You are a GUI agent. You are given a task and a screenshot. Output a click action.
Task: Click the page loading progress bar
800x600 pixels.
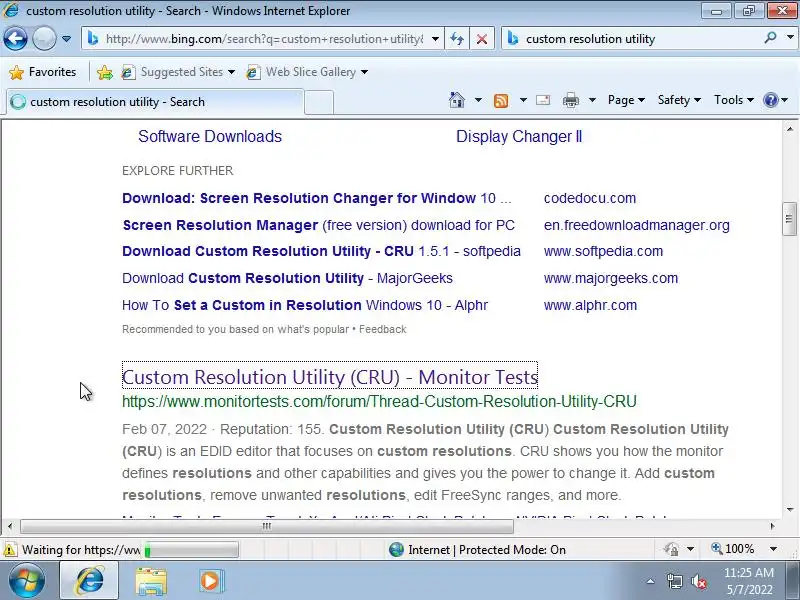(x=191, y=549)
